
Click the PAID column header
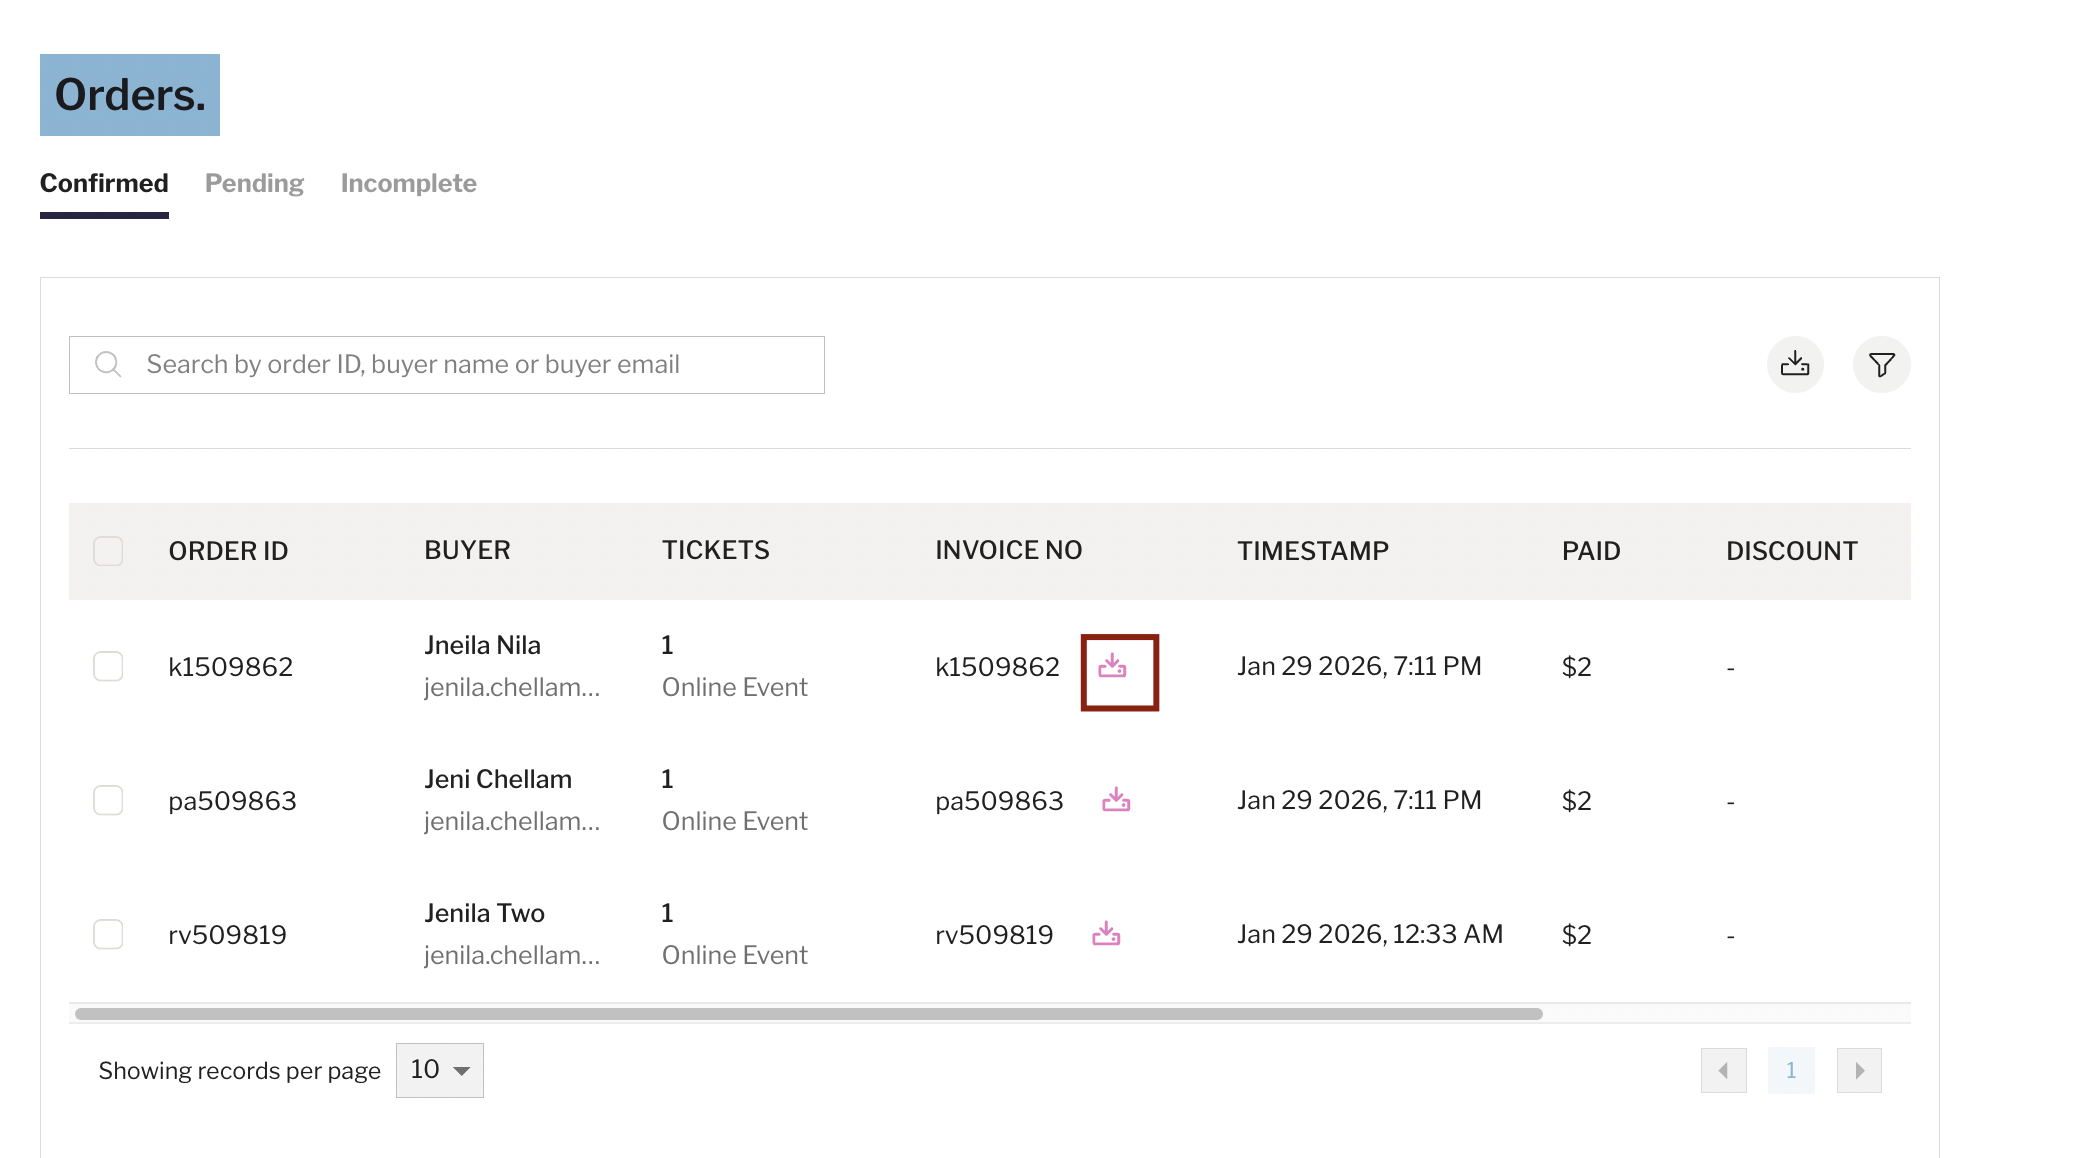click(x=1591, y=551)
